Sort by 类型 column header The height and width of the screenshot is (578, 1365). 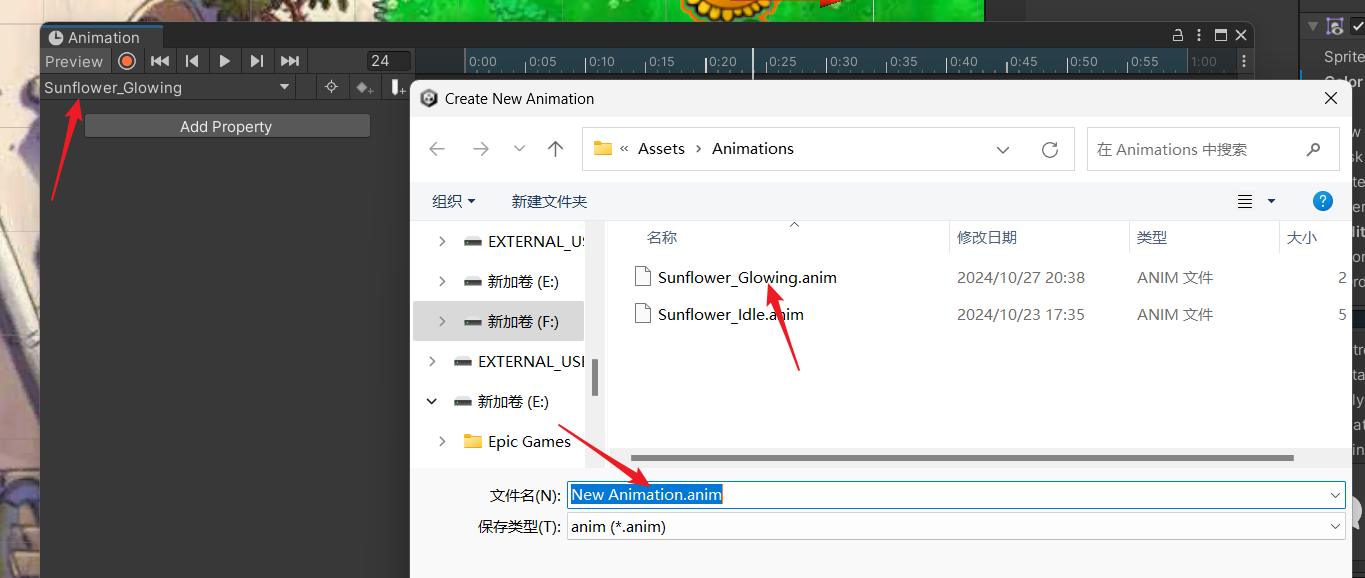(1152, 237)
